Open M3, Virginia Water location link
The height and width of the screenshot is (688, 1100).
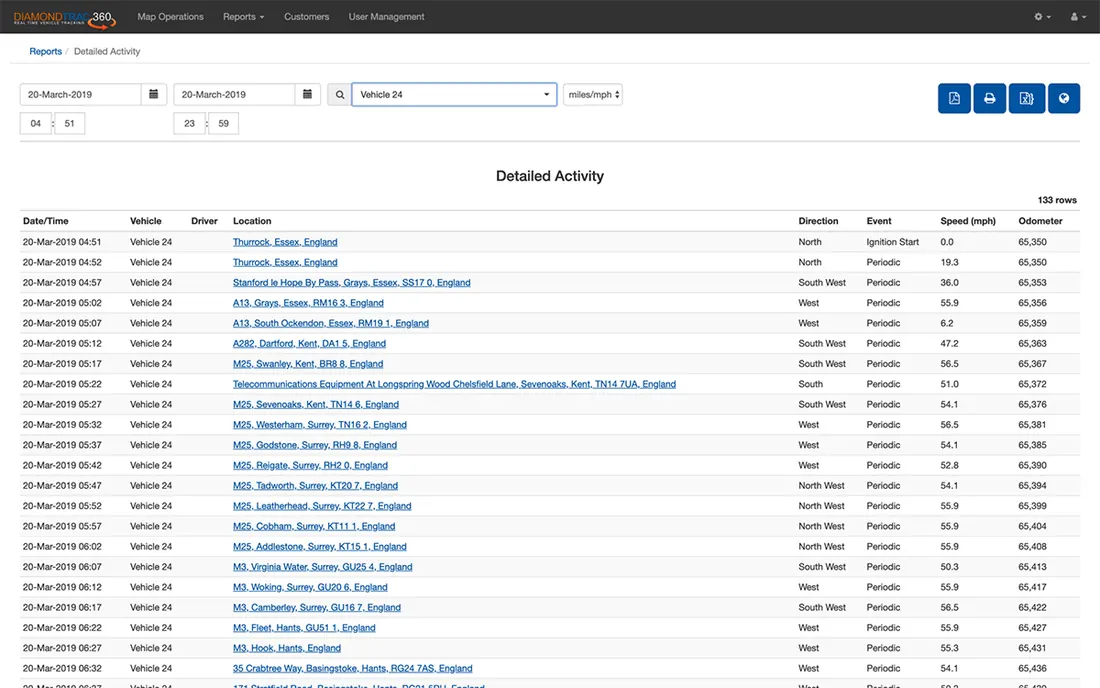(x=323, y=567)
